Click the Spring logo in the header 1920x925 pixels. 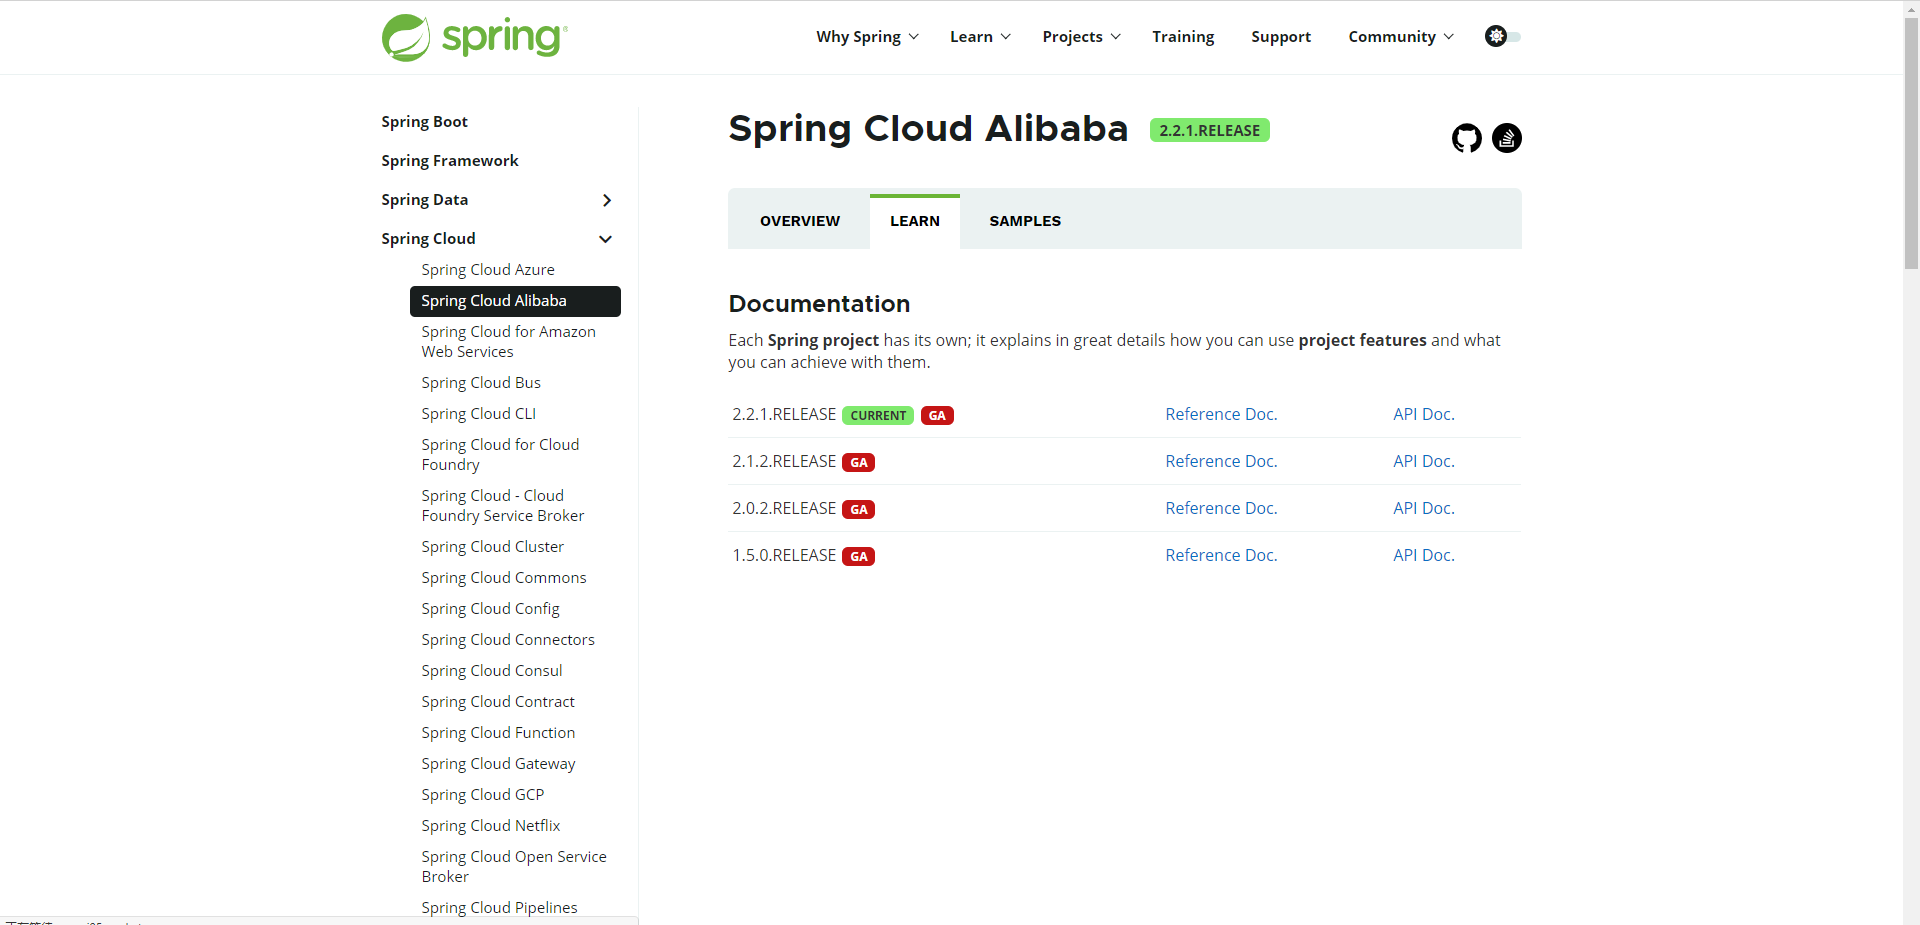click(472, 37)
